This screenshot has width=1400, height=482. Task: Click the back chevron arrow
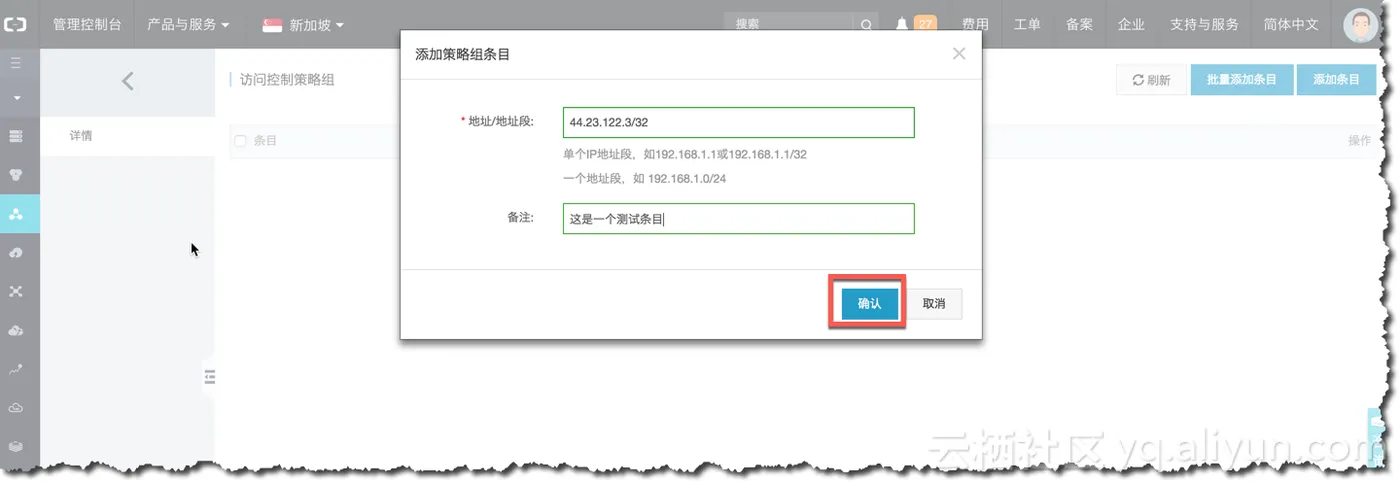coord(127,81)
